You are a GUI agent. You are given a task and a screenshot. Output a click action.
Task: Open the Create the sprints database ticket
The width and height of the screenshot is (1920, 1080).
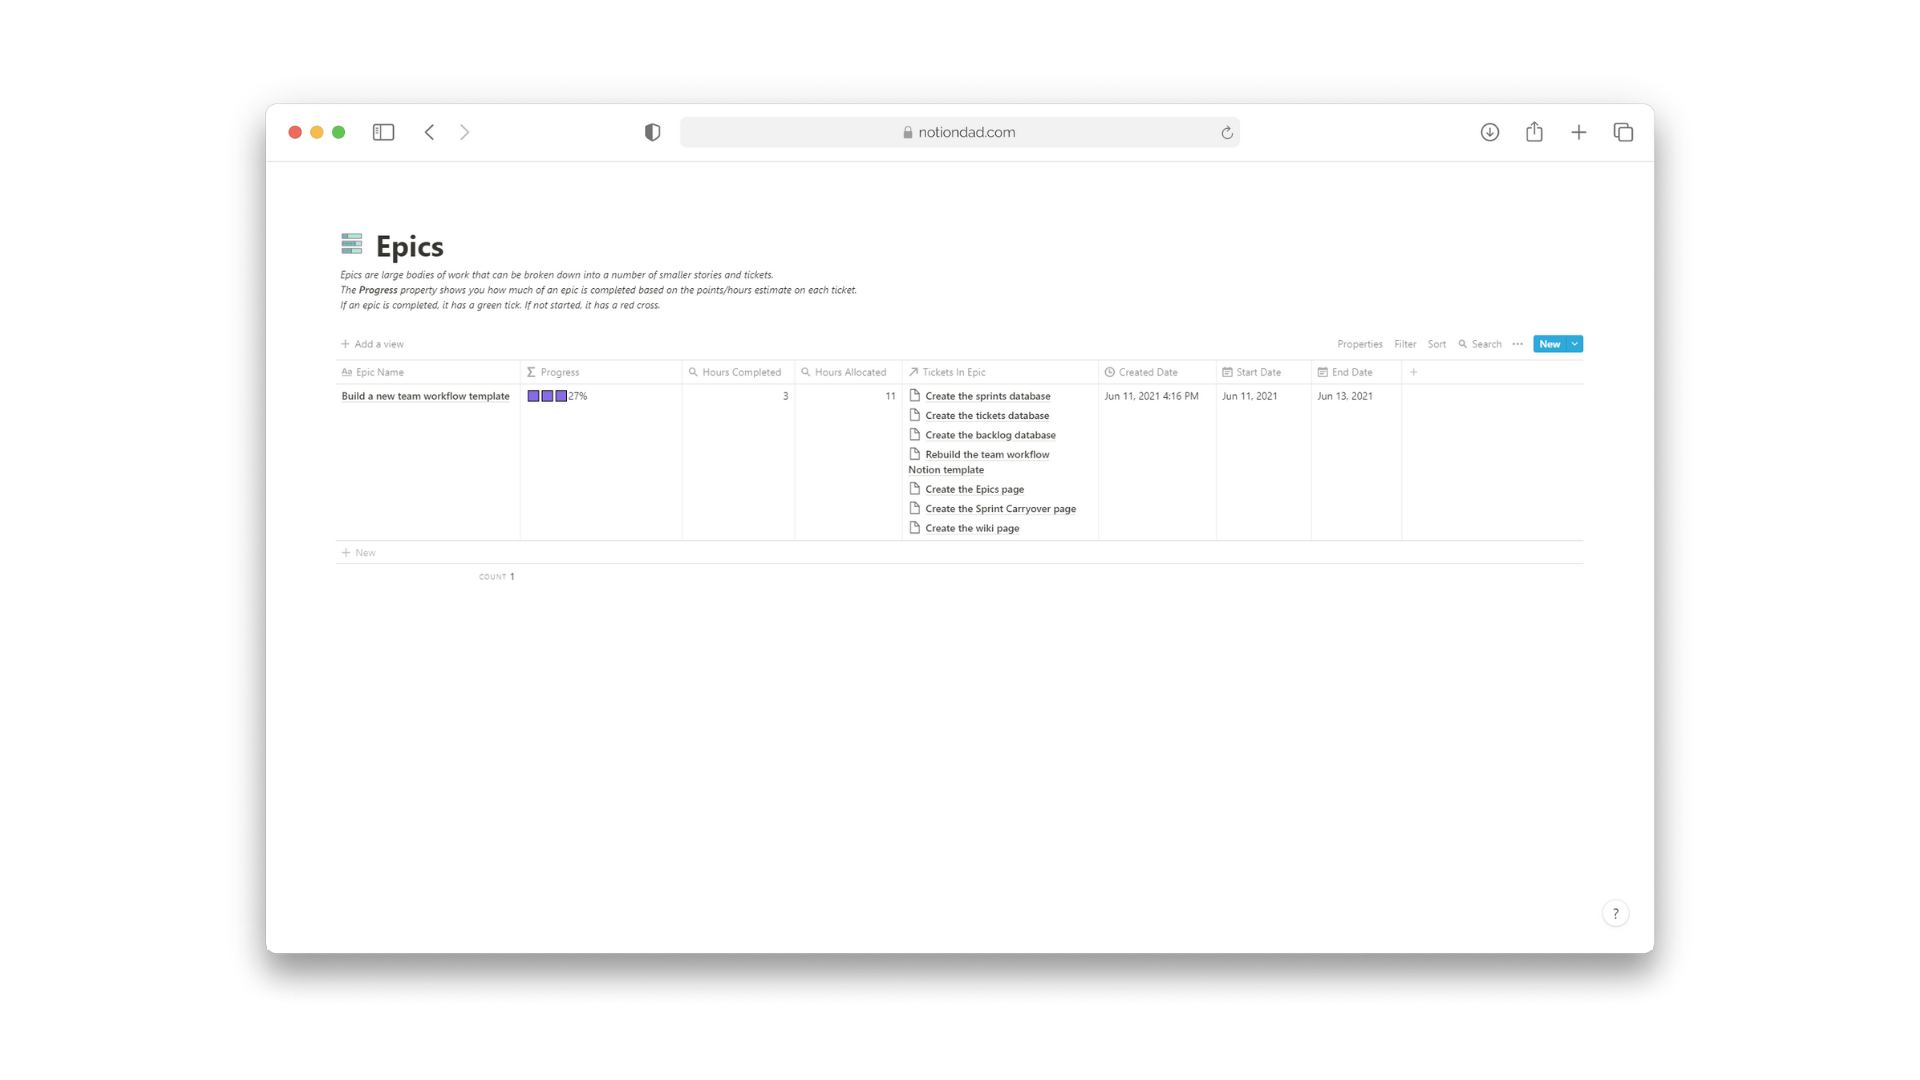[987, 395]
